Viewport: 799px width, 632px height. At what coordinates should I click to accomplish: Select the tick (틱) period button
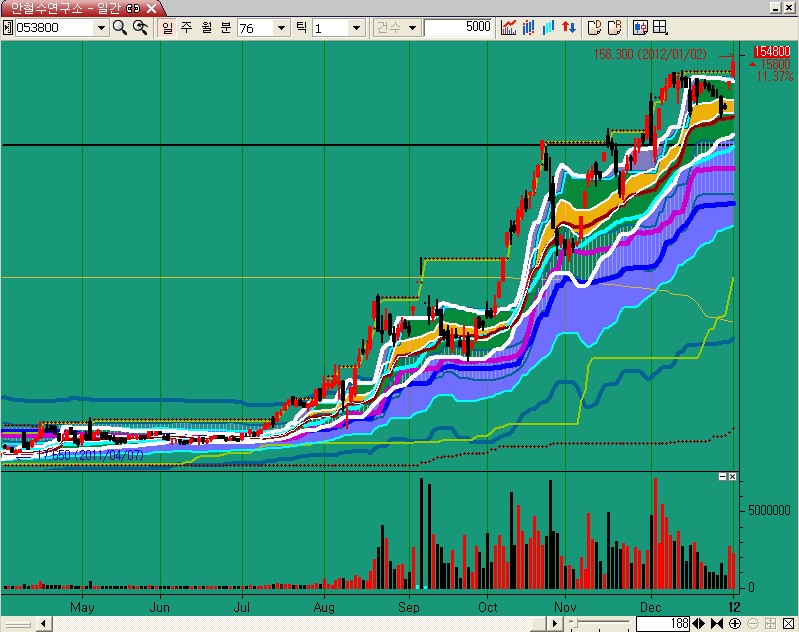[299, 27]
